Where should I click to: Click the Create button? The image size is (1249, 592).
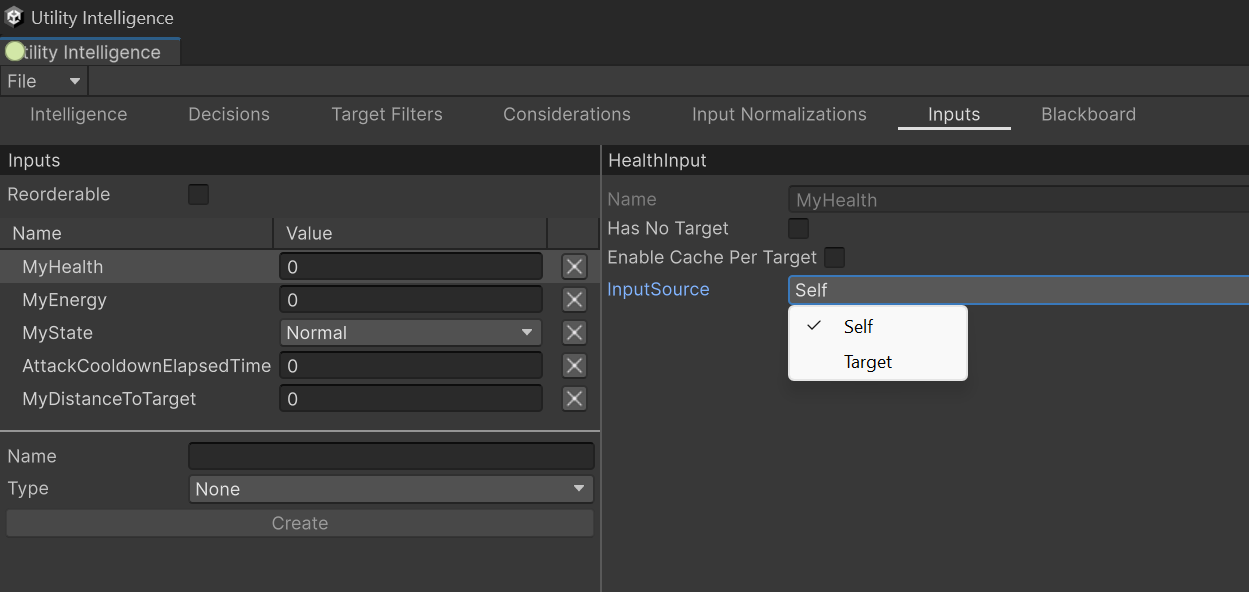pos(300,523)
